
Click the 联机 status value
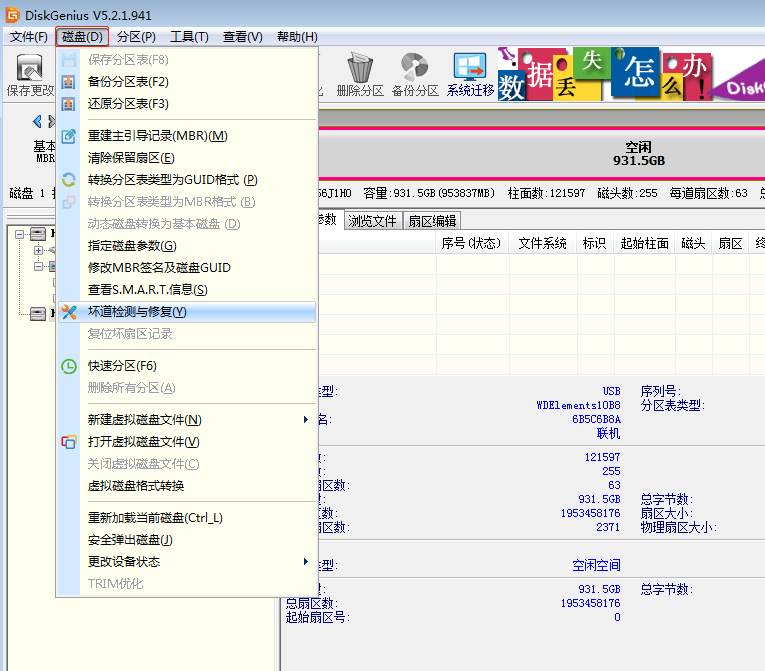(x=608, y=433)
